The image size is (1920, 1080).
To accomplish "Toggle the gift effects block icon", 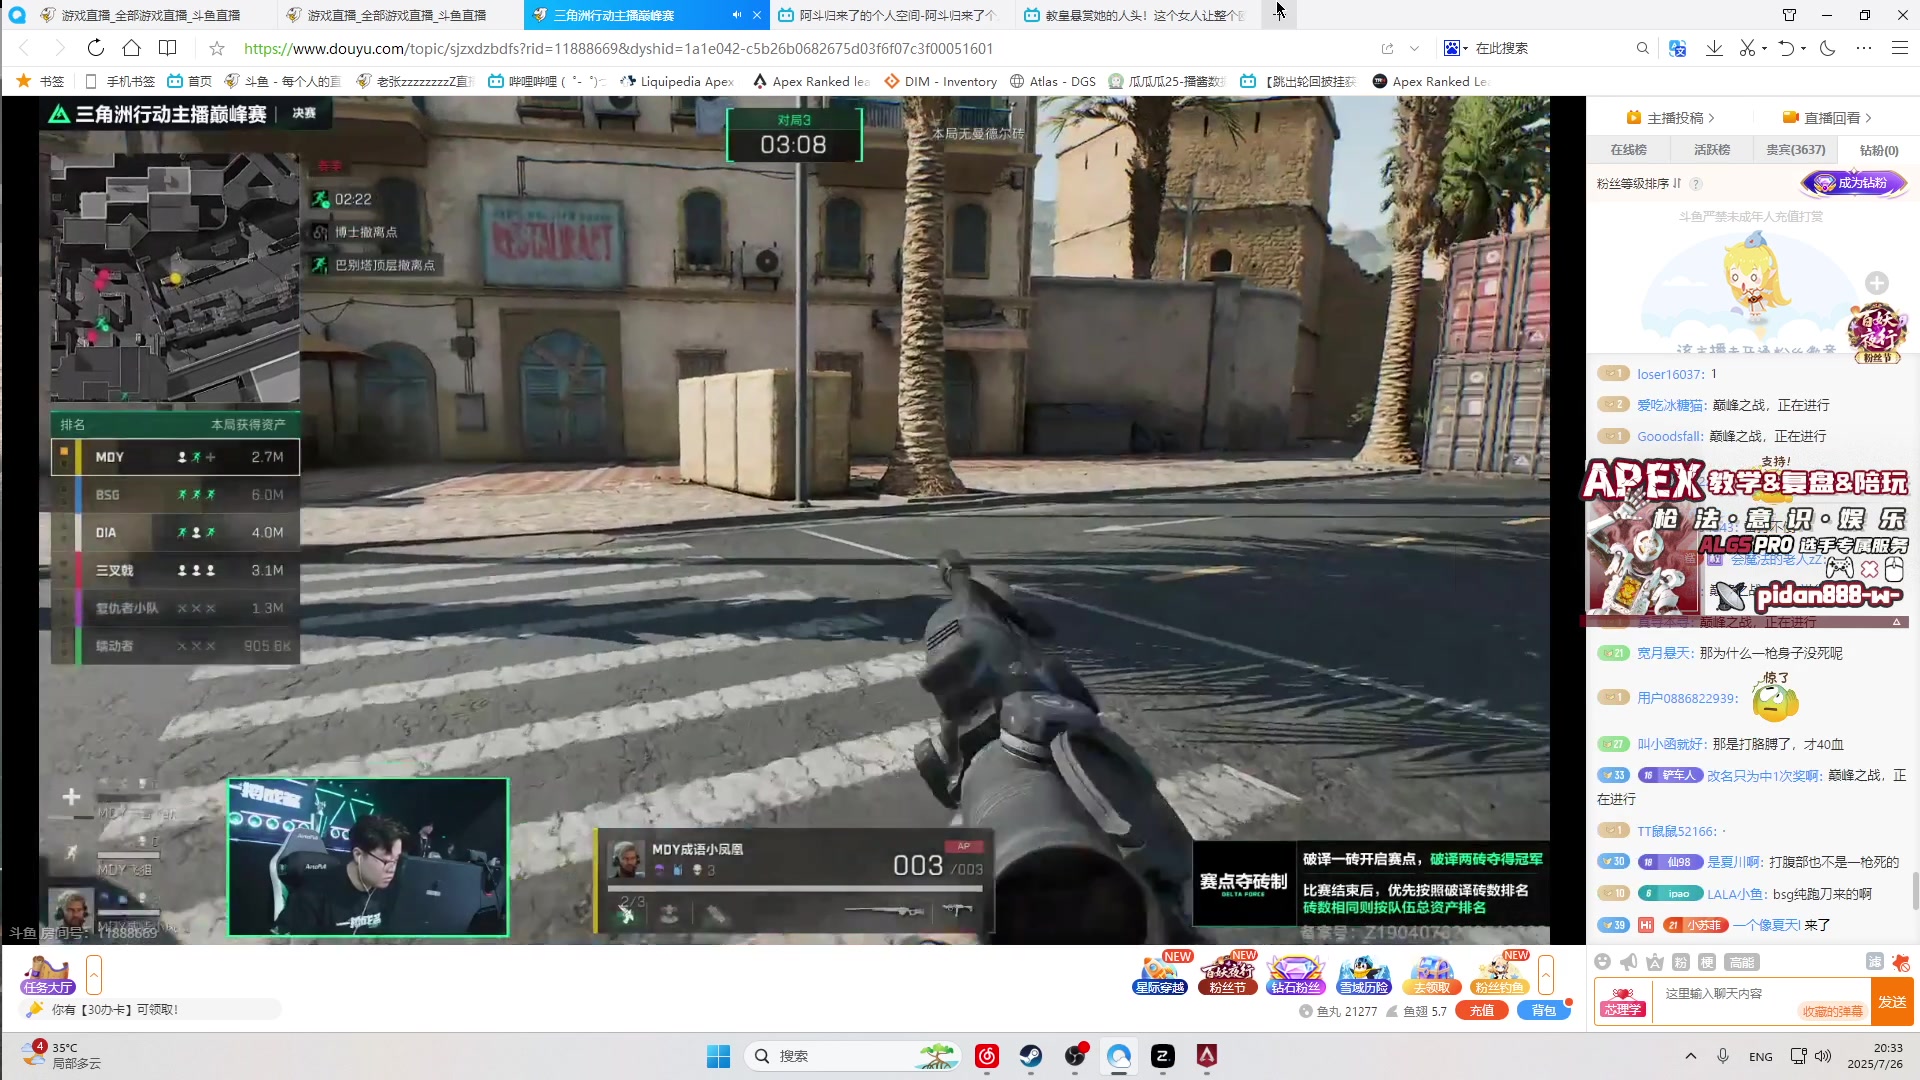I will click(x=1901, y=963).
